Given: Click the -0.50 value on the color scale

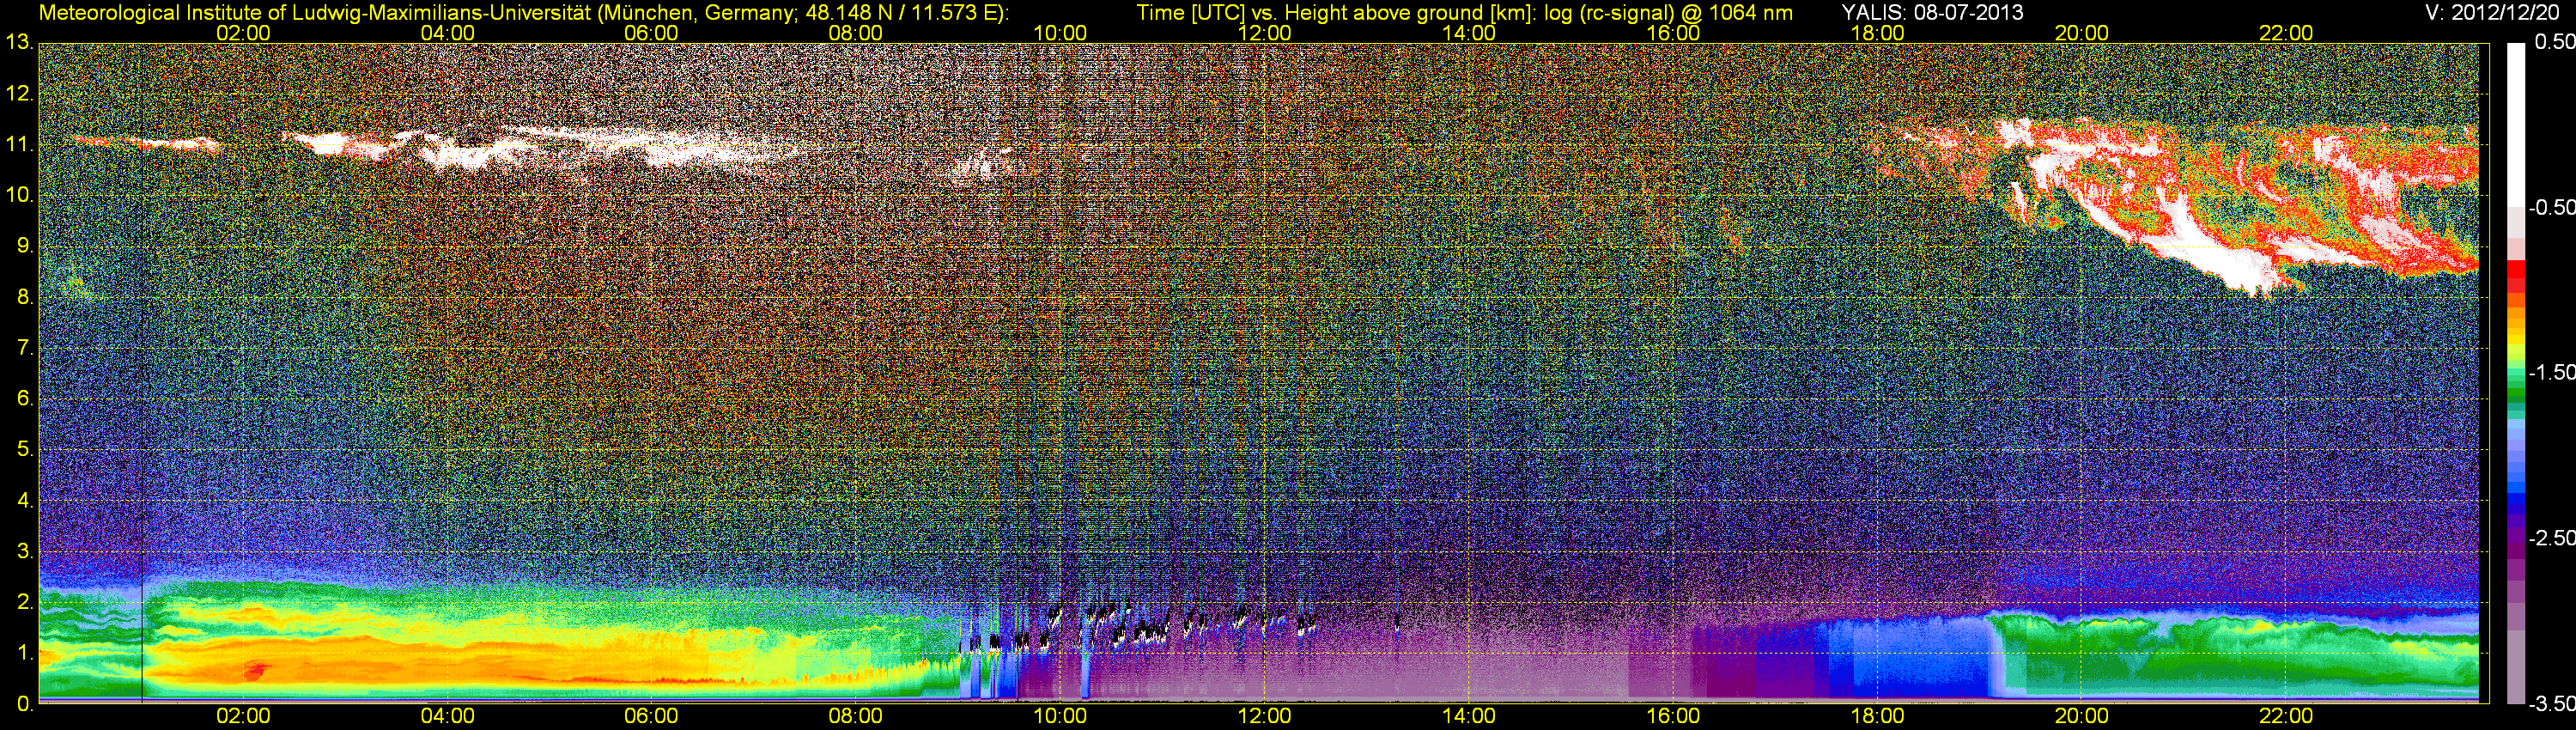Looking at the screenshot, I should (x=2551, y=207).
